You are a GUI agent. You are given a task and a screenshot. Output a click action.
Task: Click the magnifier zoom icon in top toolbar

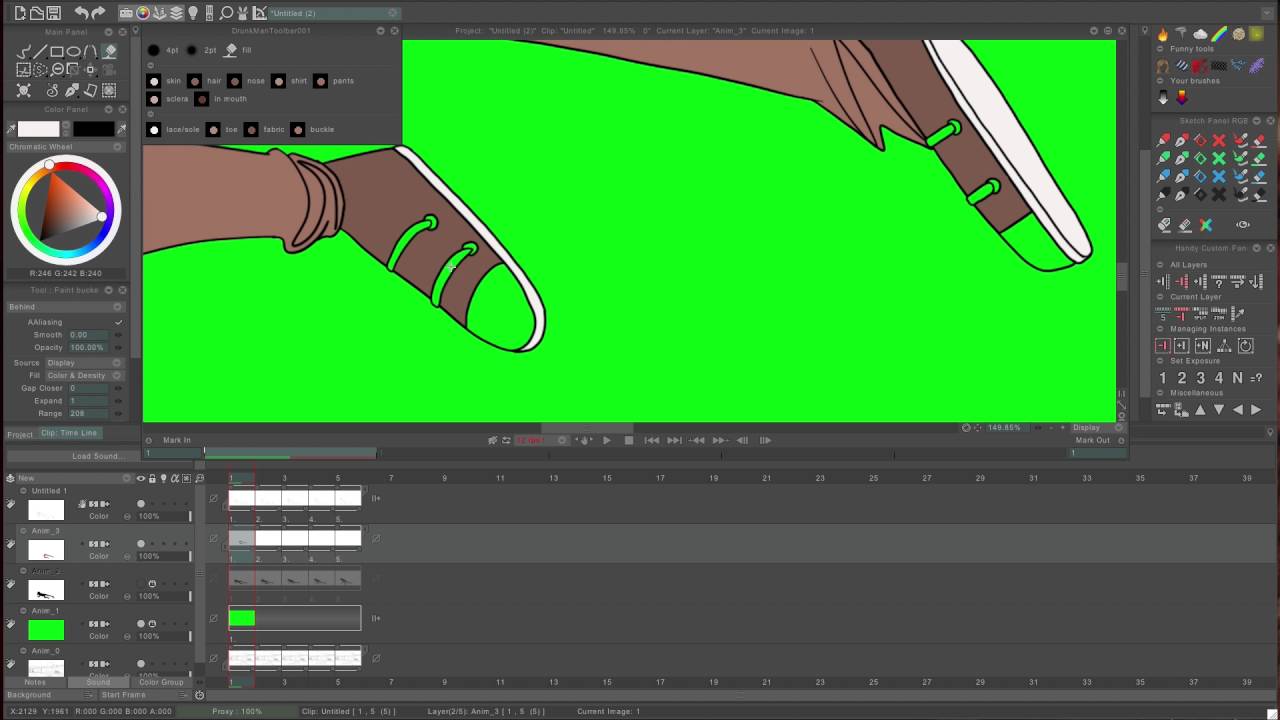tap(226, 13)
